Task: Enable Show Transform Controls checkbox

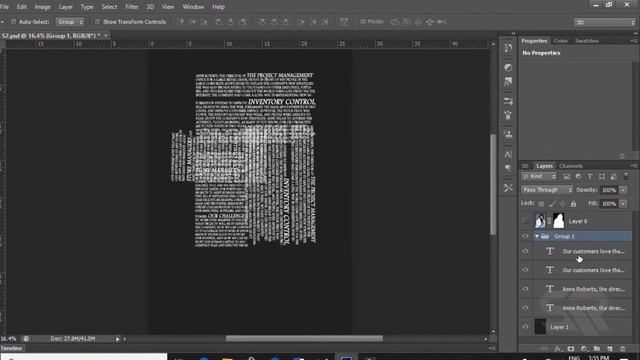Action: (x=97, y=22)
